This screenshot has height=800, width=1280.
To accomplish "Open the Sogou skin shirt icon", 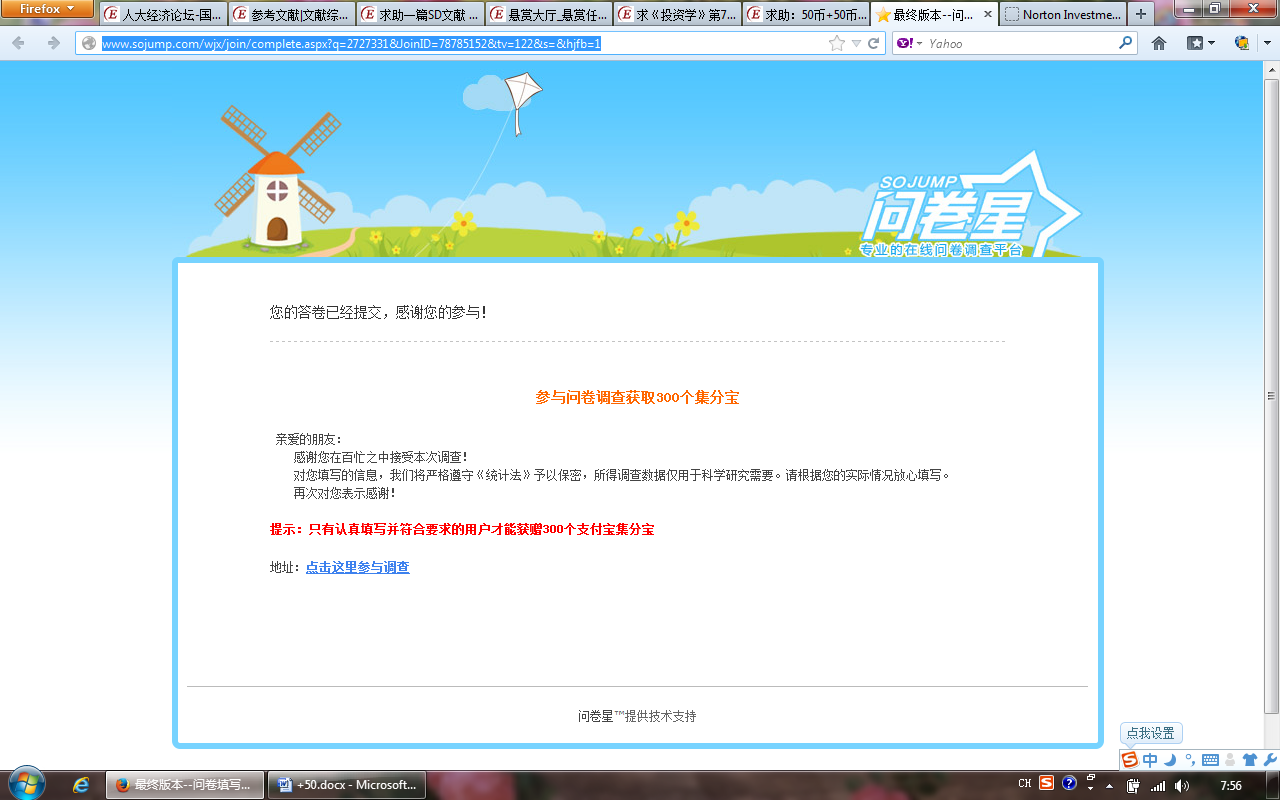I will click(x=1250, y=760).
